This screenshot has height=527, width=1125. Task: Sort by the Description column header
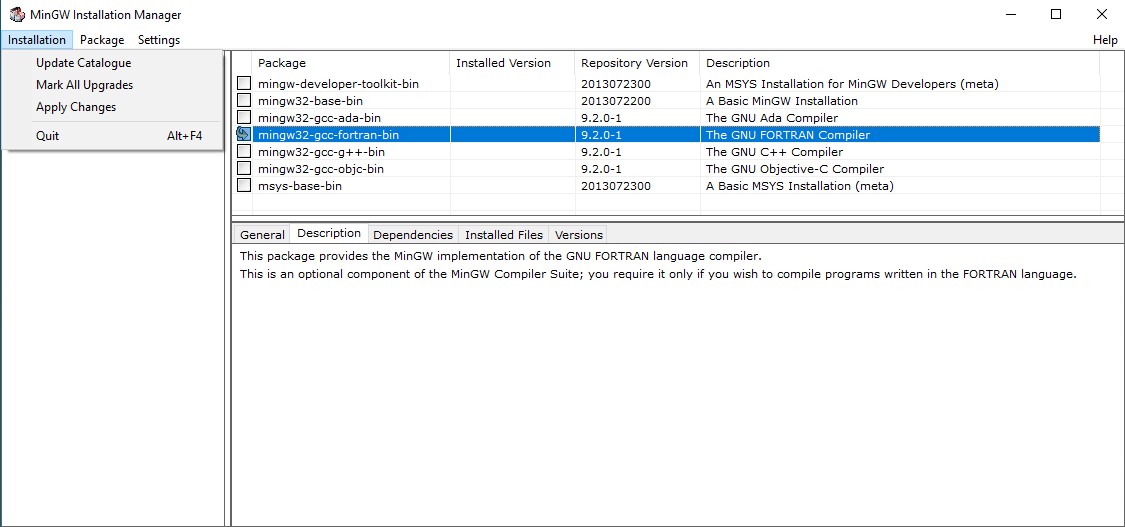(900, 63)
